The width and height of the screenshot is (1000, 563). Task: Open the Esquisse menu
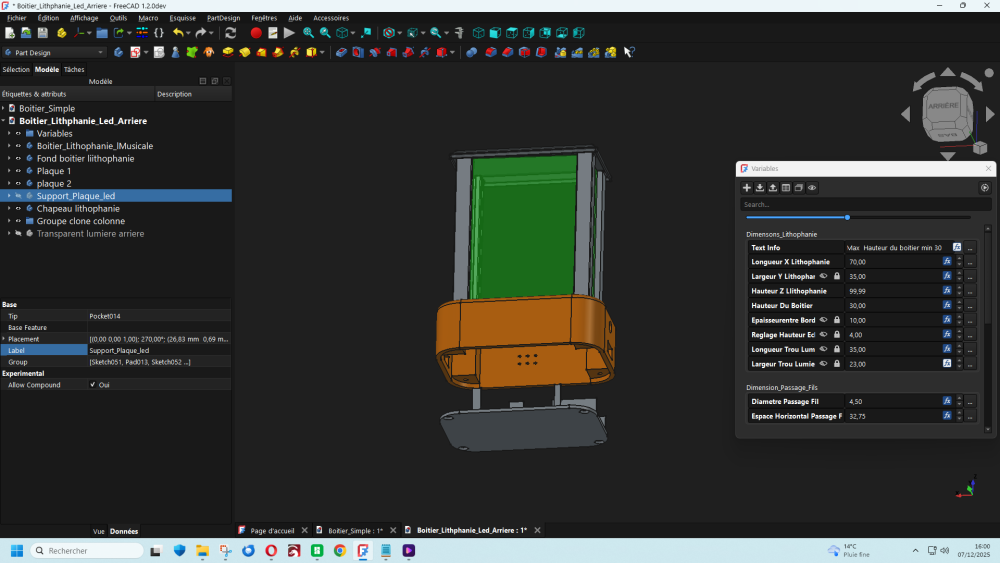pos(183,18)
